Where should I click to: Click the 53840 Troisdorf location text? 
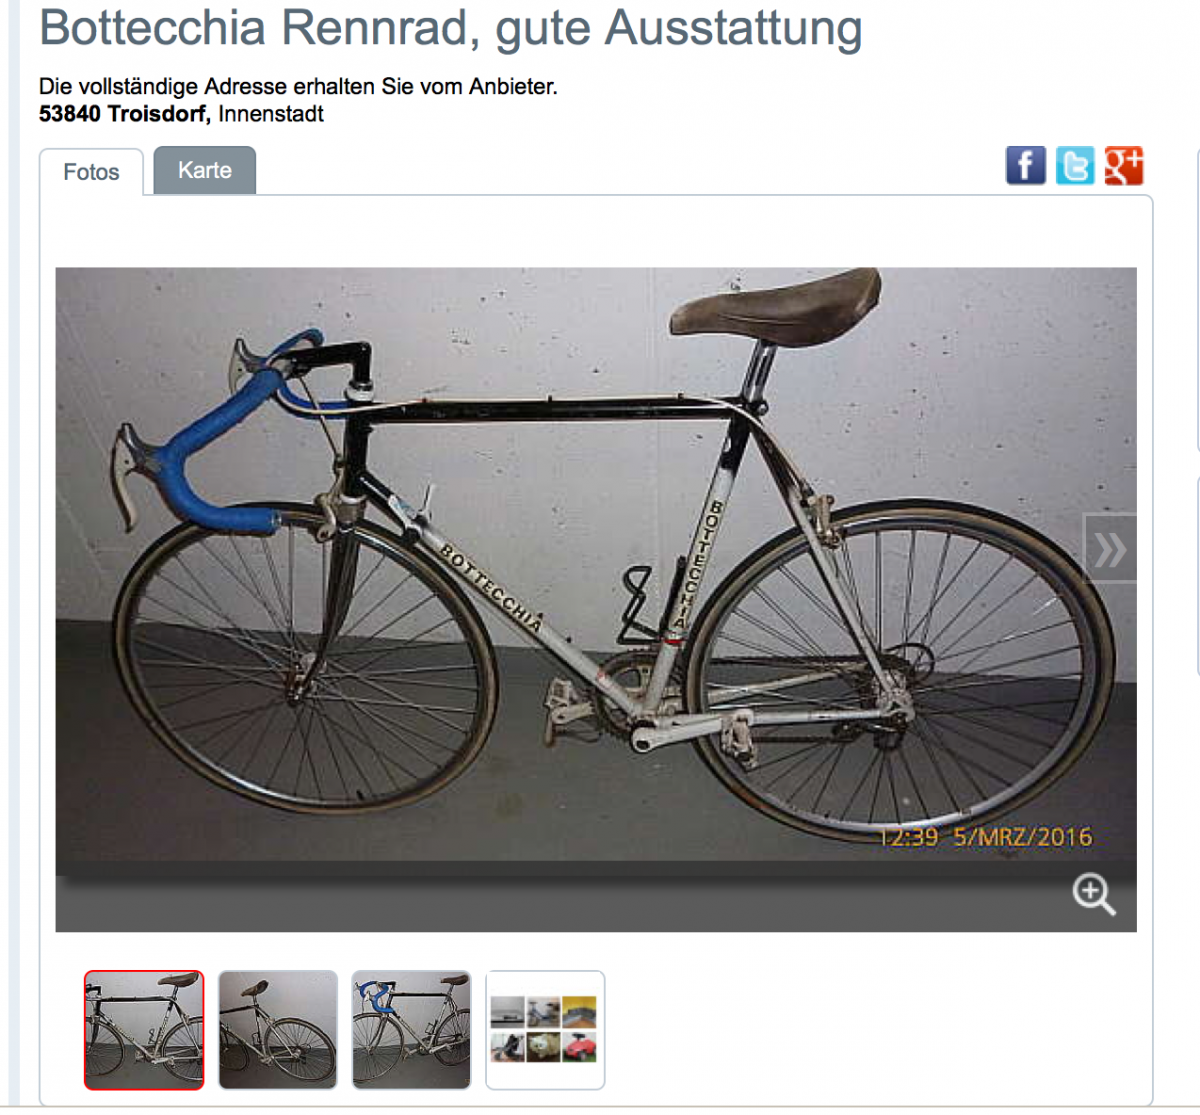tap(123, 114)
